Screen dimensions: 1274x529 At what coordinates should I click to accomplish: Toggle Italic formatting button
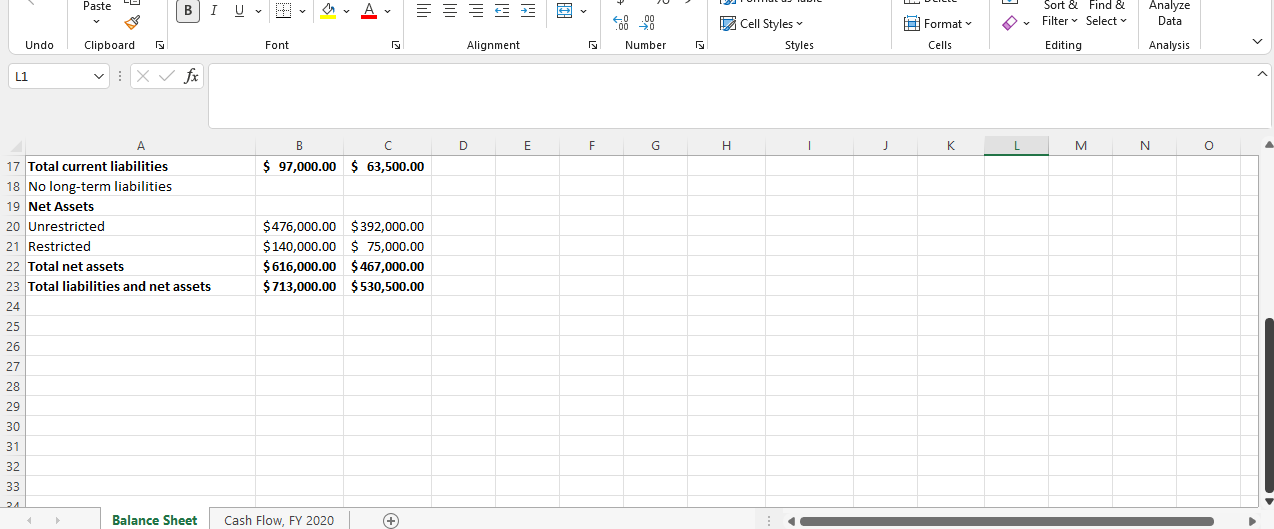213,11
